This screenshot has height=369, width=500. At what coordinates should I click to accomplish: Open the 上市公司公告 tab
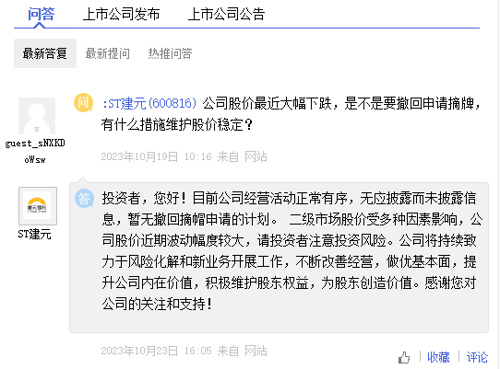point(226,14)
